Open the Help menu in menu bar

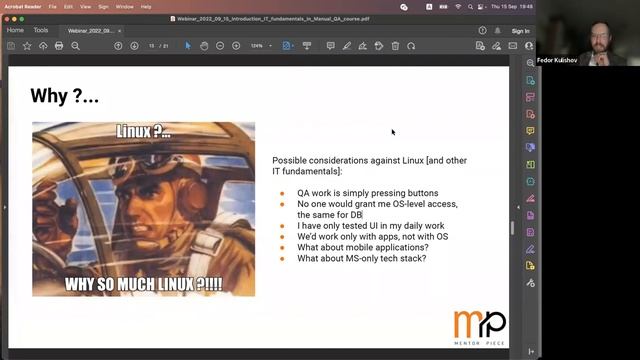(x=146, y=7)
